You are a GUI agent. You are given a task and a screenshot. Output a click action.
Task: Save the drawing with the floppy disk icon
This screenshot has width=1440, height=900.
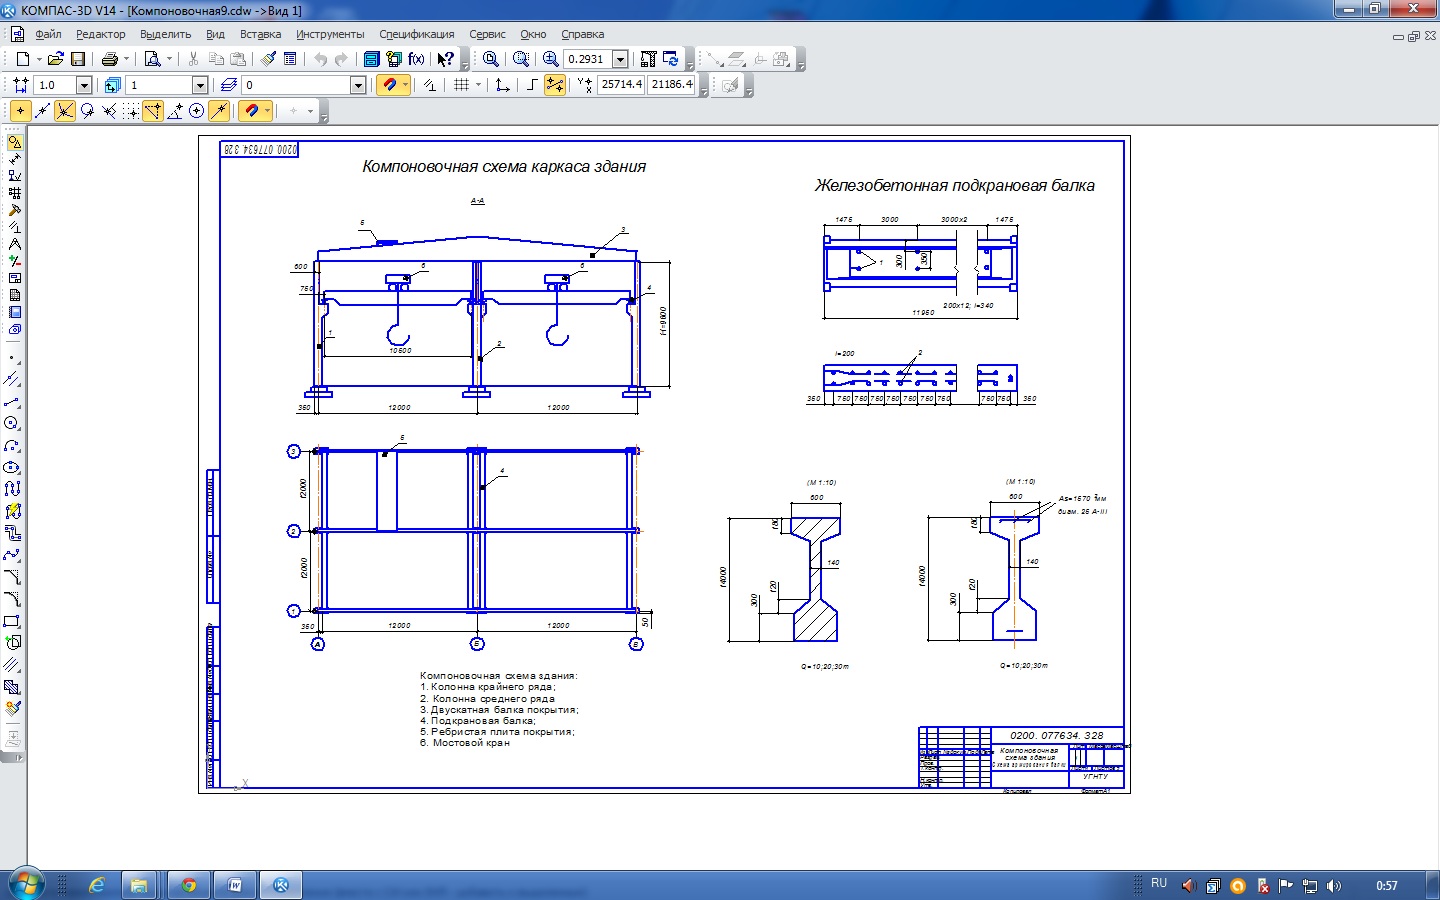[x=78, y=59]
